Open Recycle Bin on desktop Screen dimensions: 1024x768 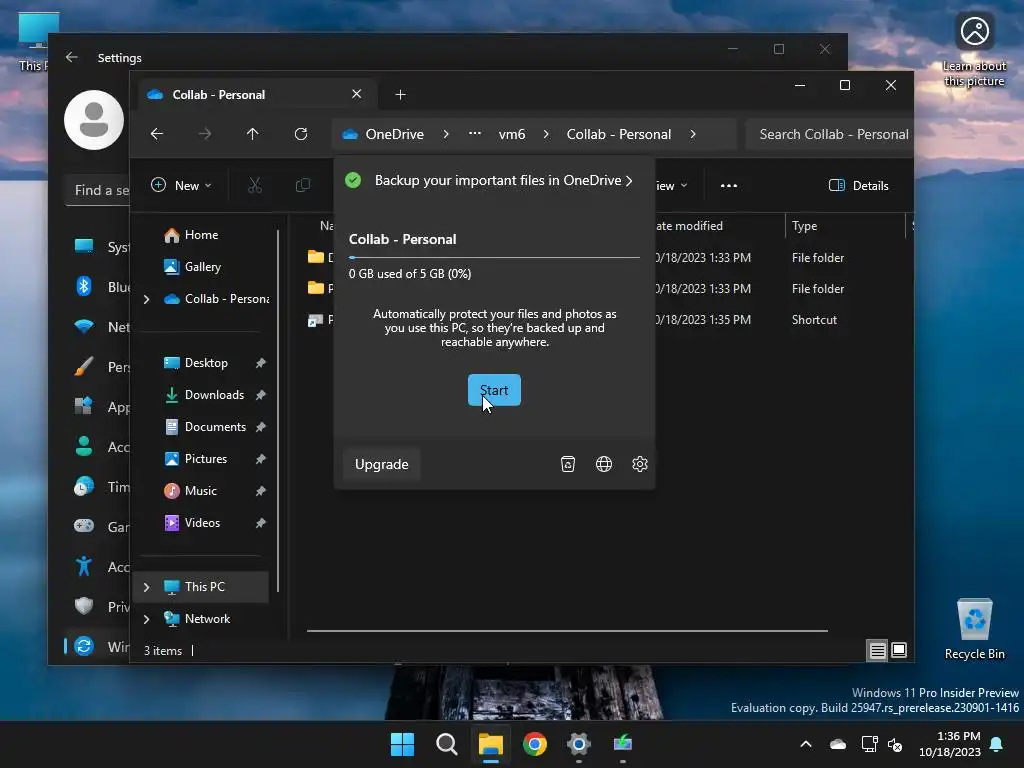pyautogui.click(x=974, y=629)
